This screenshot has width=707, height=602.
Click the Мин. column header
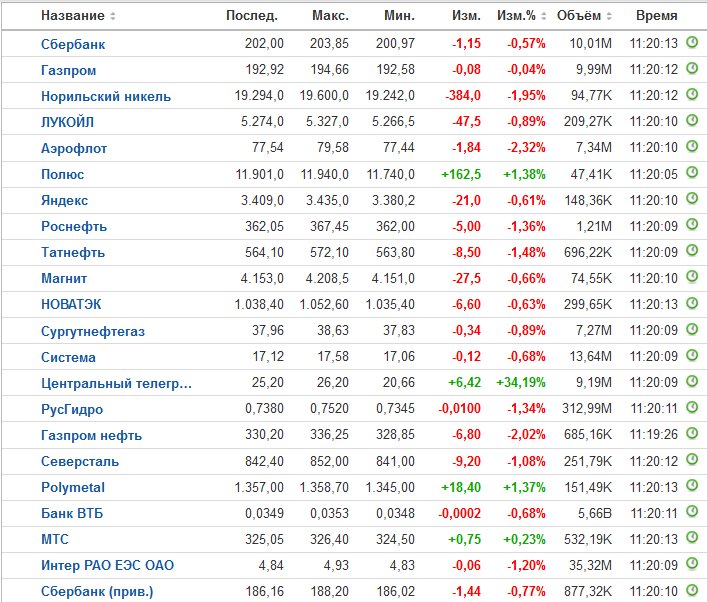coord(399,16)
